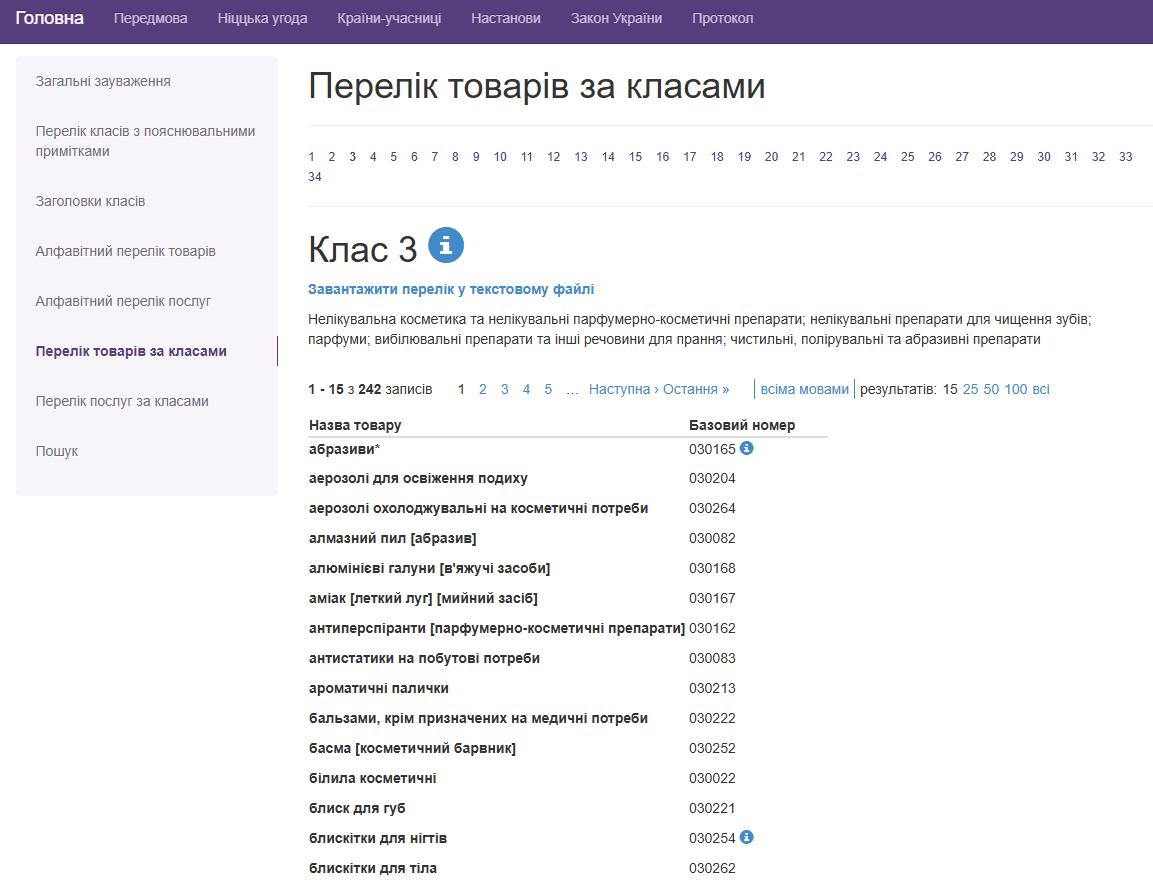The width and height of the screenshot is (1153, 896).
Task: Open the Протокол navigation item
Action: click(722, 19)
